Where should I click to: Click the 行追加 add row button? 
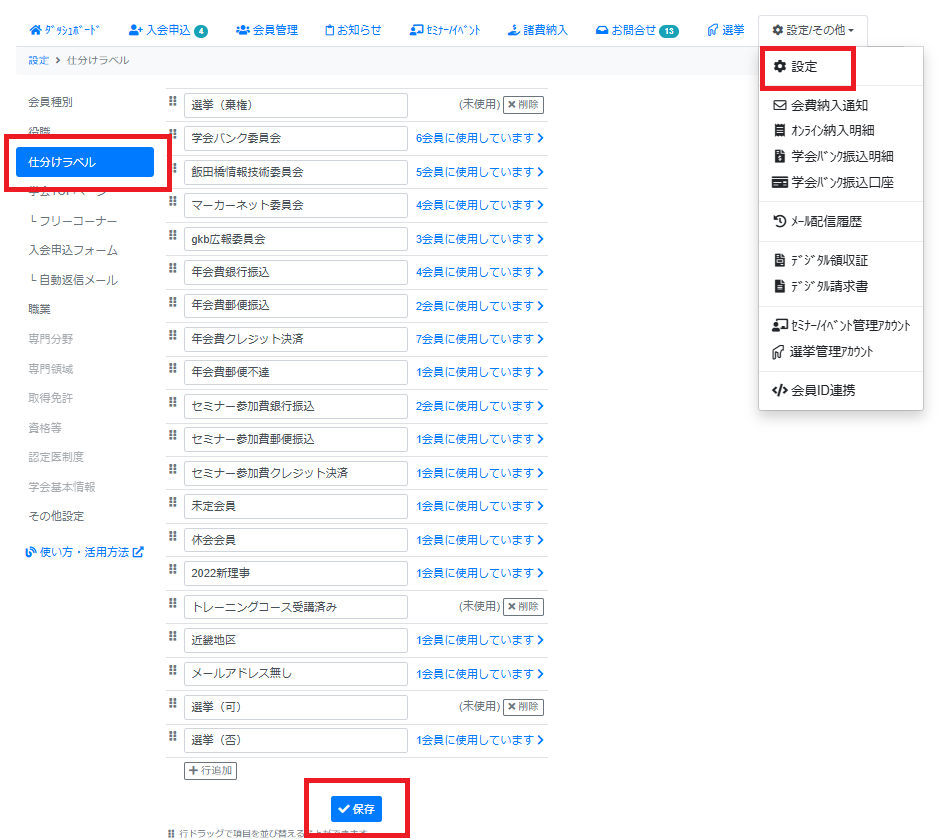[211, 771]
